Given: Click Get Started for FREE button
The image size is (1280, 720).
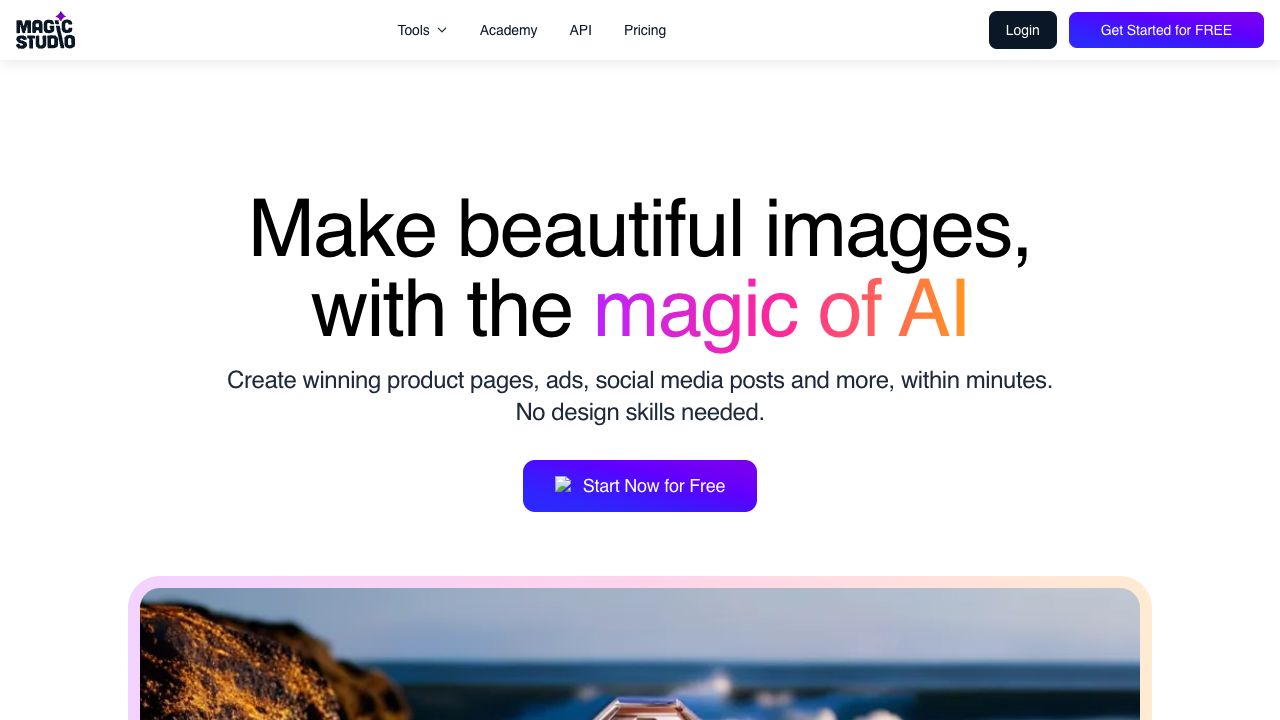Looking at the screenshot, I should [1166, 30].
